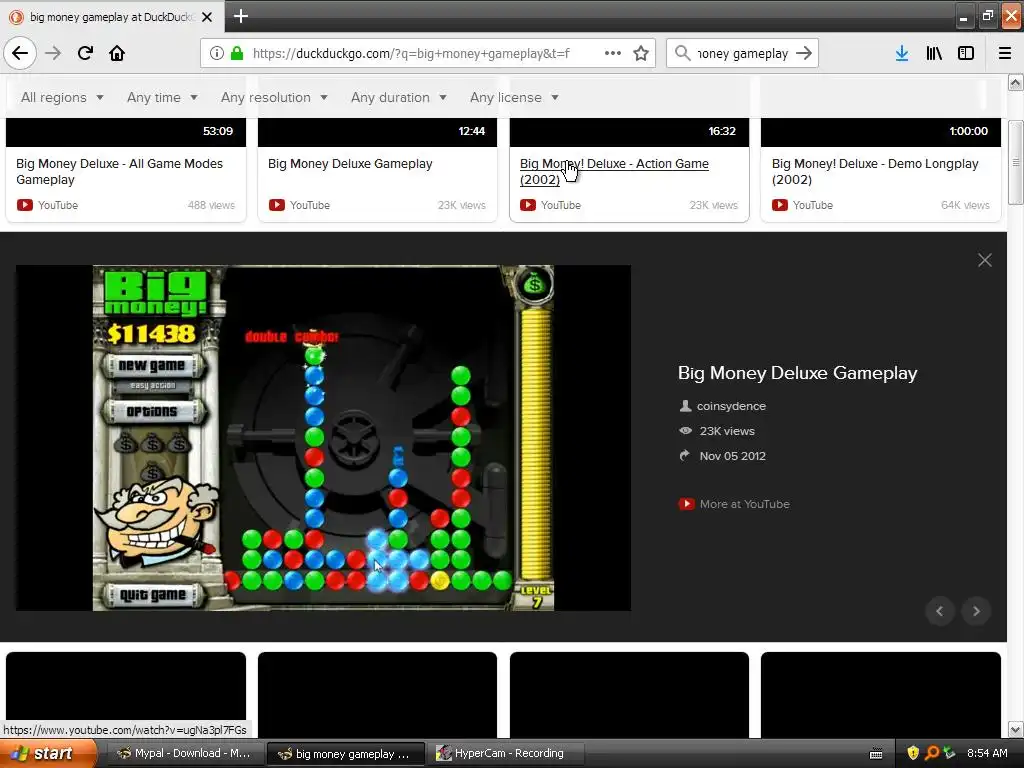Click the forward navigation arrow

pos(53,53)
